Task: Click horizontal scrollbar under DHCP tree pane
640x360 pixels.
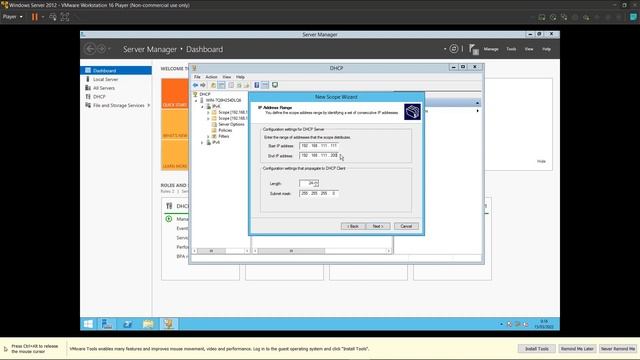Action: 221,251
